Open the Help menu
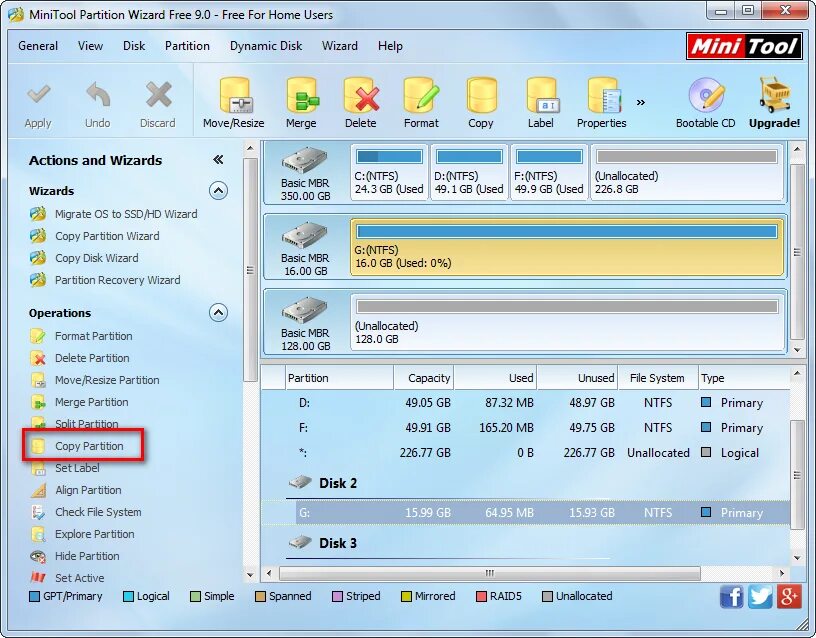This screenshot has height=638, width=816. [390, 46]
